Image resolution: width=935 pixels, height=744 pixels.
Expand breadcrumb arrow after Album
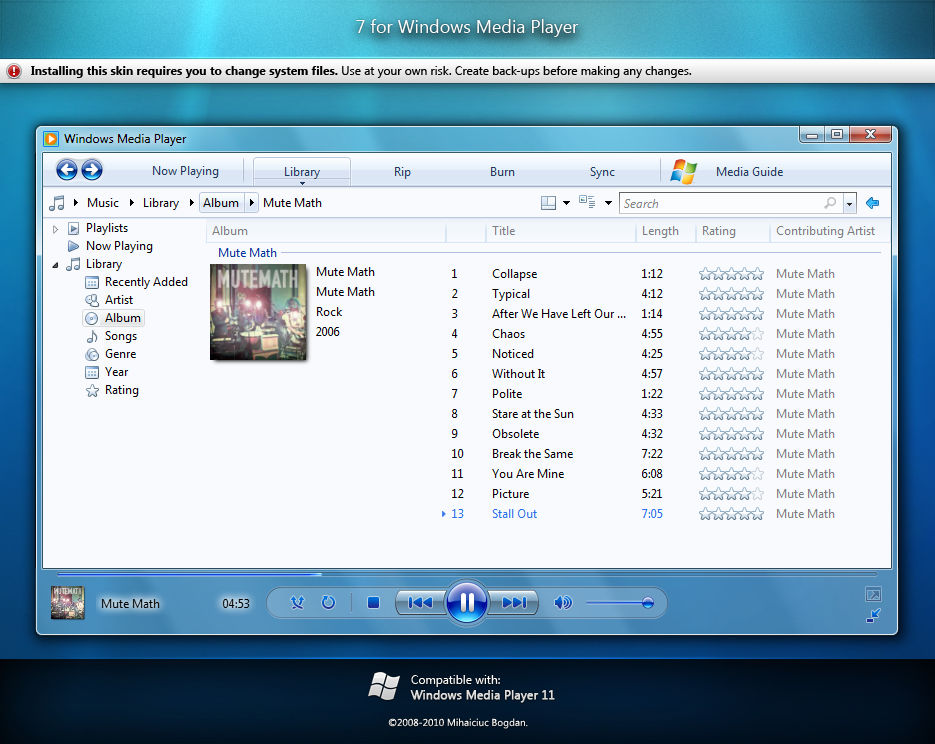pyautogui.click(x=252, y=203)
